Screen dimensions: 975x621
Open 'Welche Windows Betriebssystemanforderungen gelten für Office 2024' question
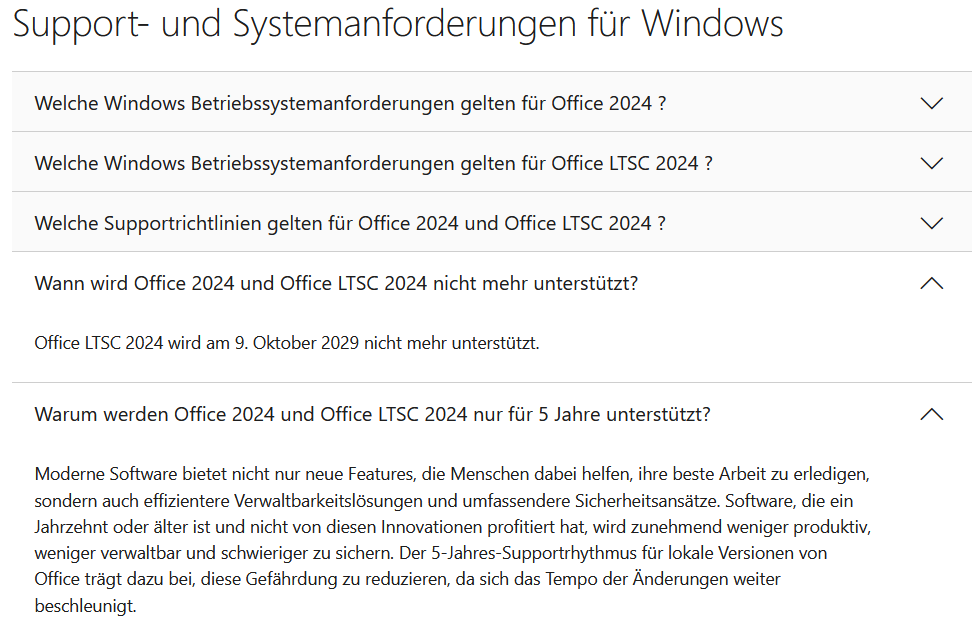pyautogui.click(x=350, y=103)
